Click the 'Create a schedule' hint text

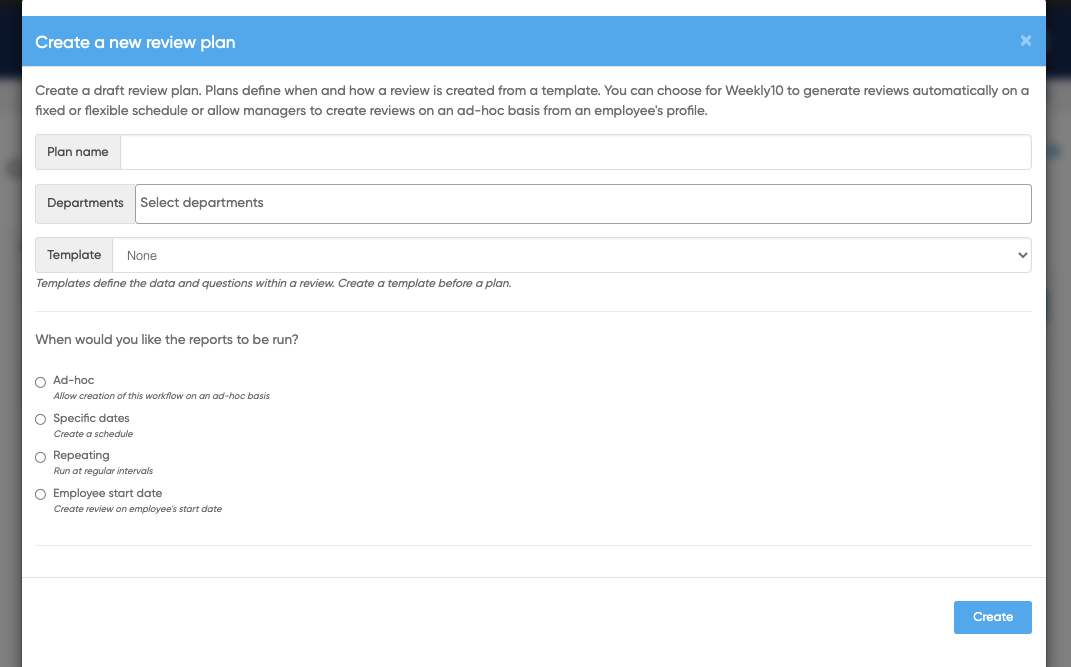[93, 434]
